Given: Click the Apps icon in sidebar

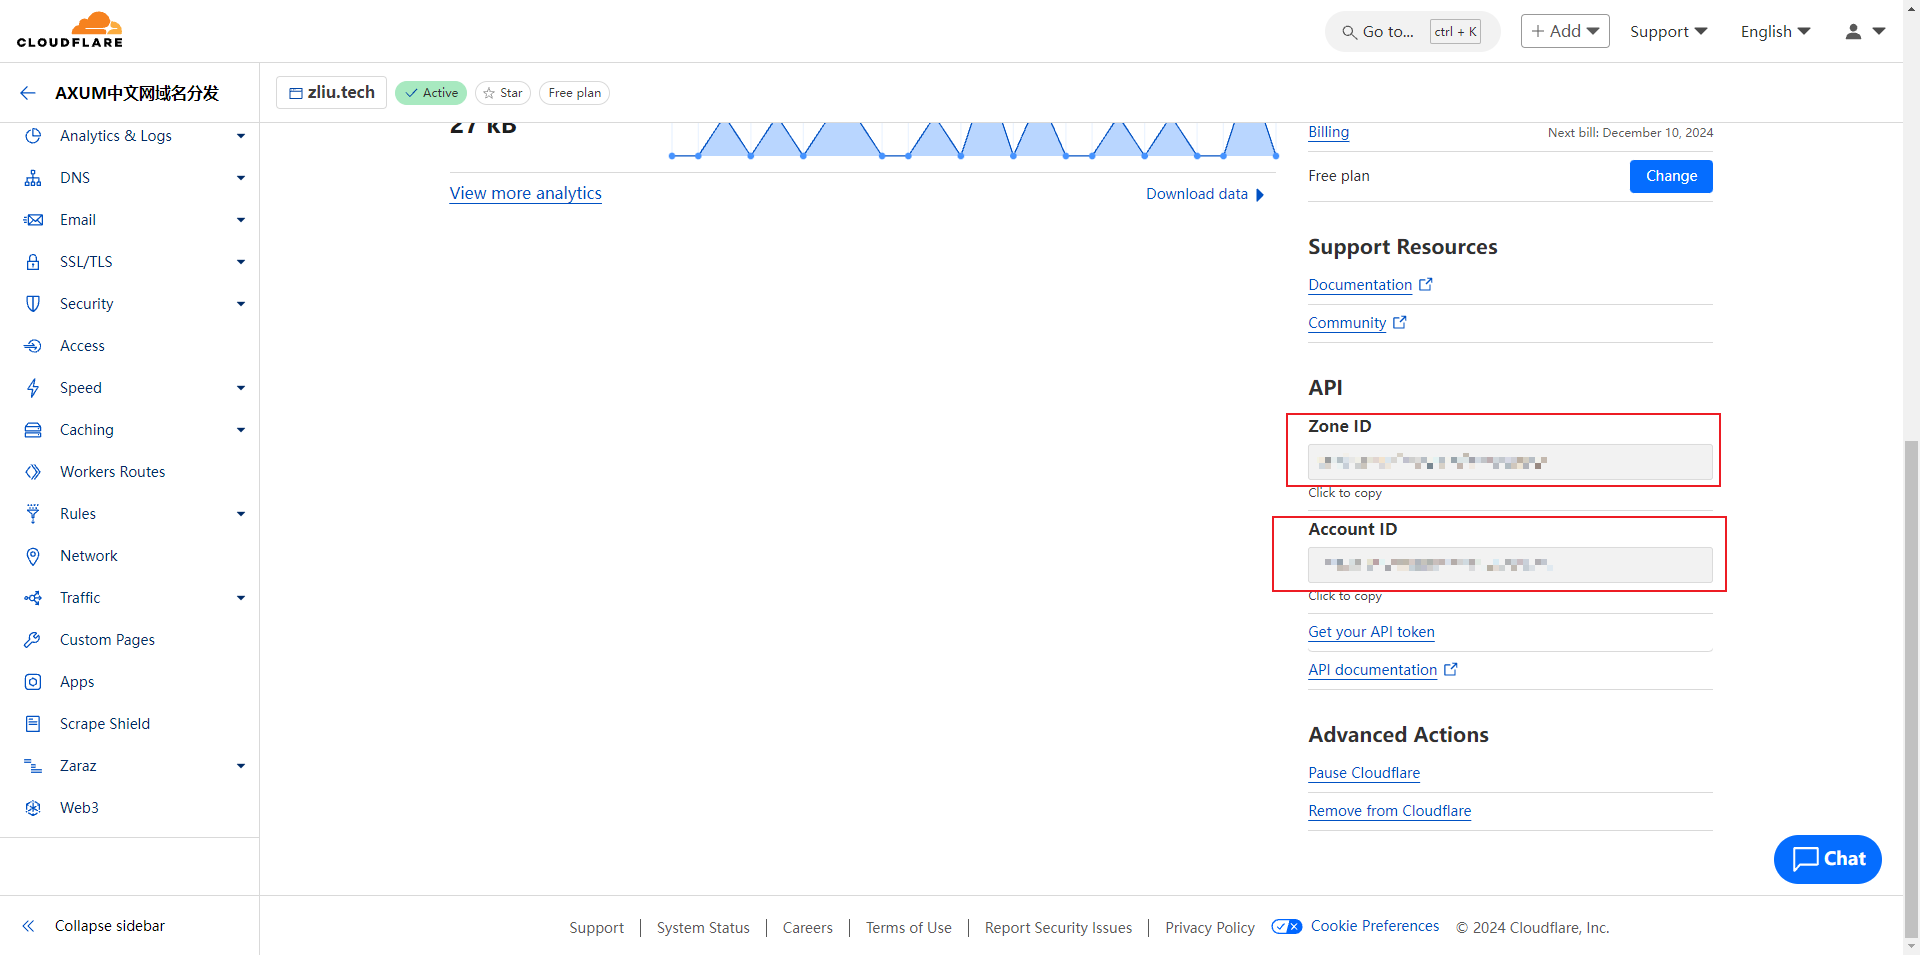Looking at the screenshot, I should [x=33, y=682].
